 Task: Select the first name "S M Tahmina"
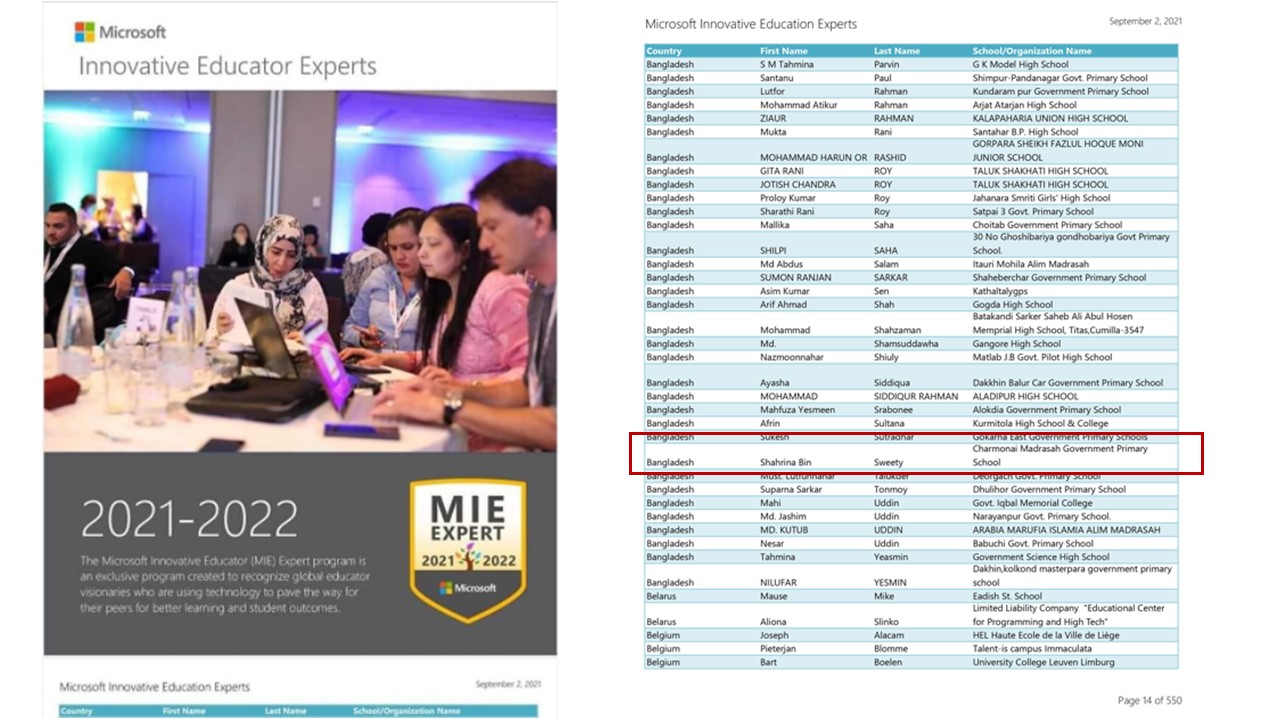pos(787,65)
